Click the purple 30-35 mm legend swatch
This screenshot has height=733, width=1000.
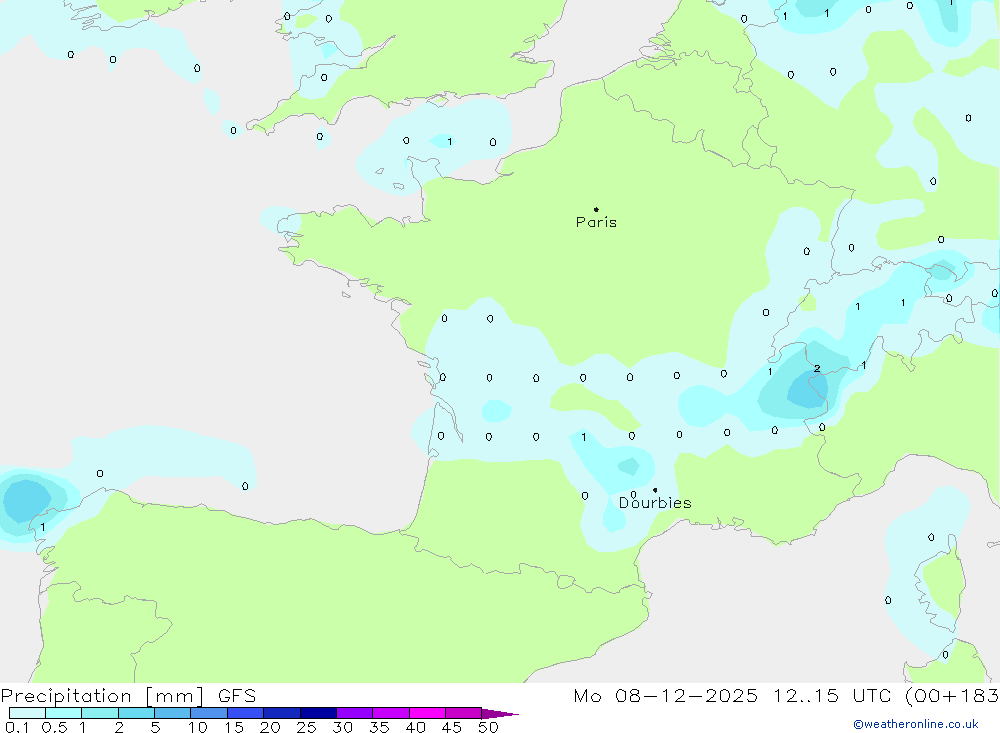[355, 713]
